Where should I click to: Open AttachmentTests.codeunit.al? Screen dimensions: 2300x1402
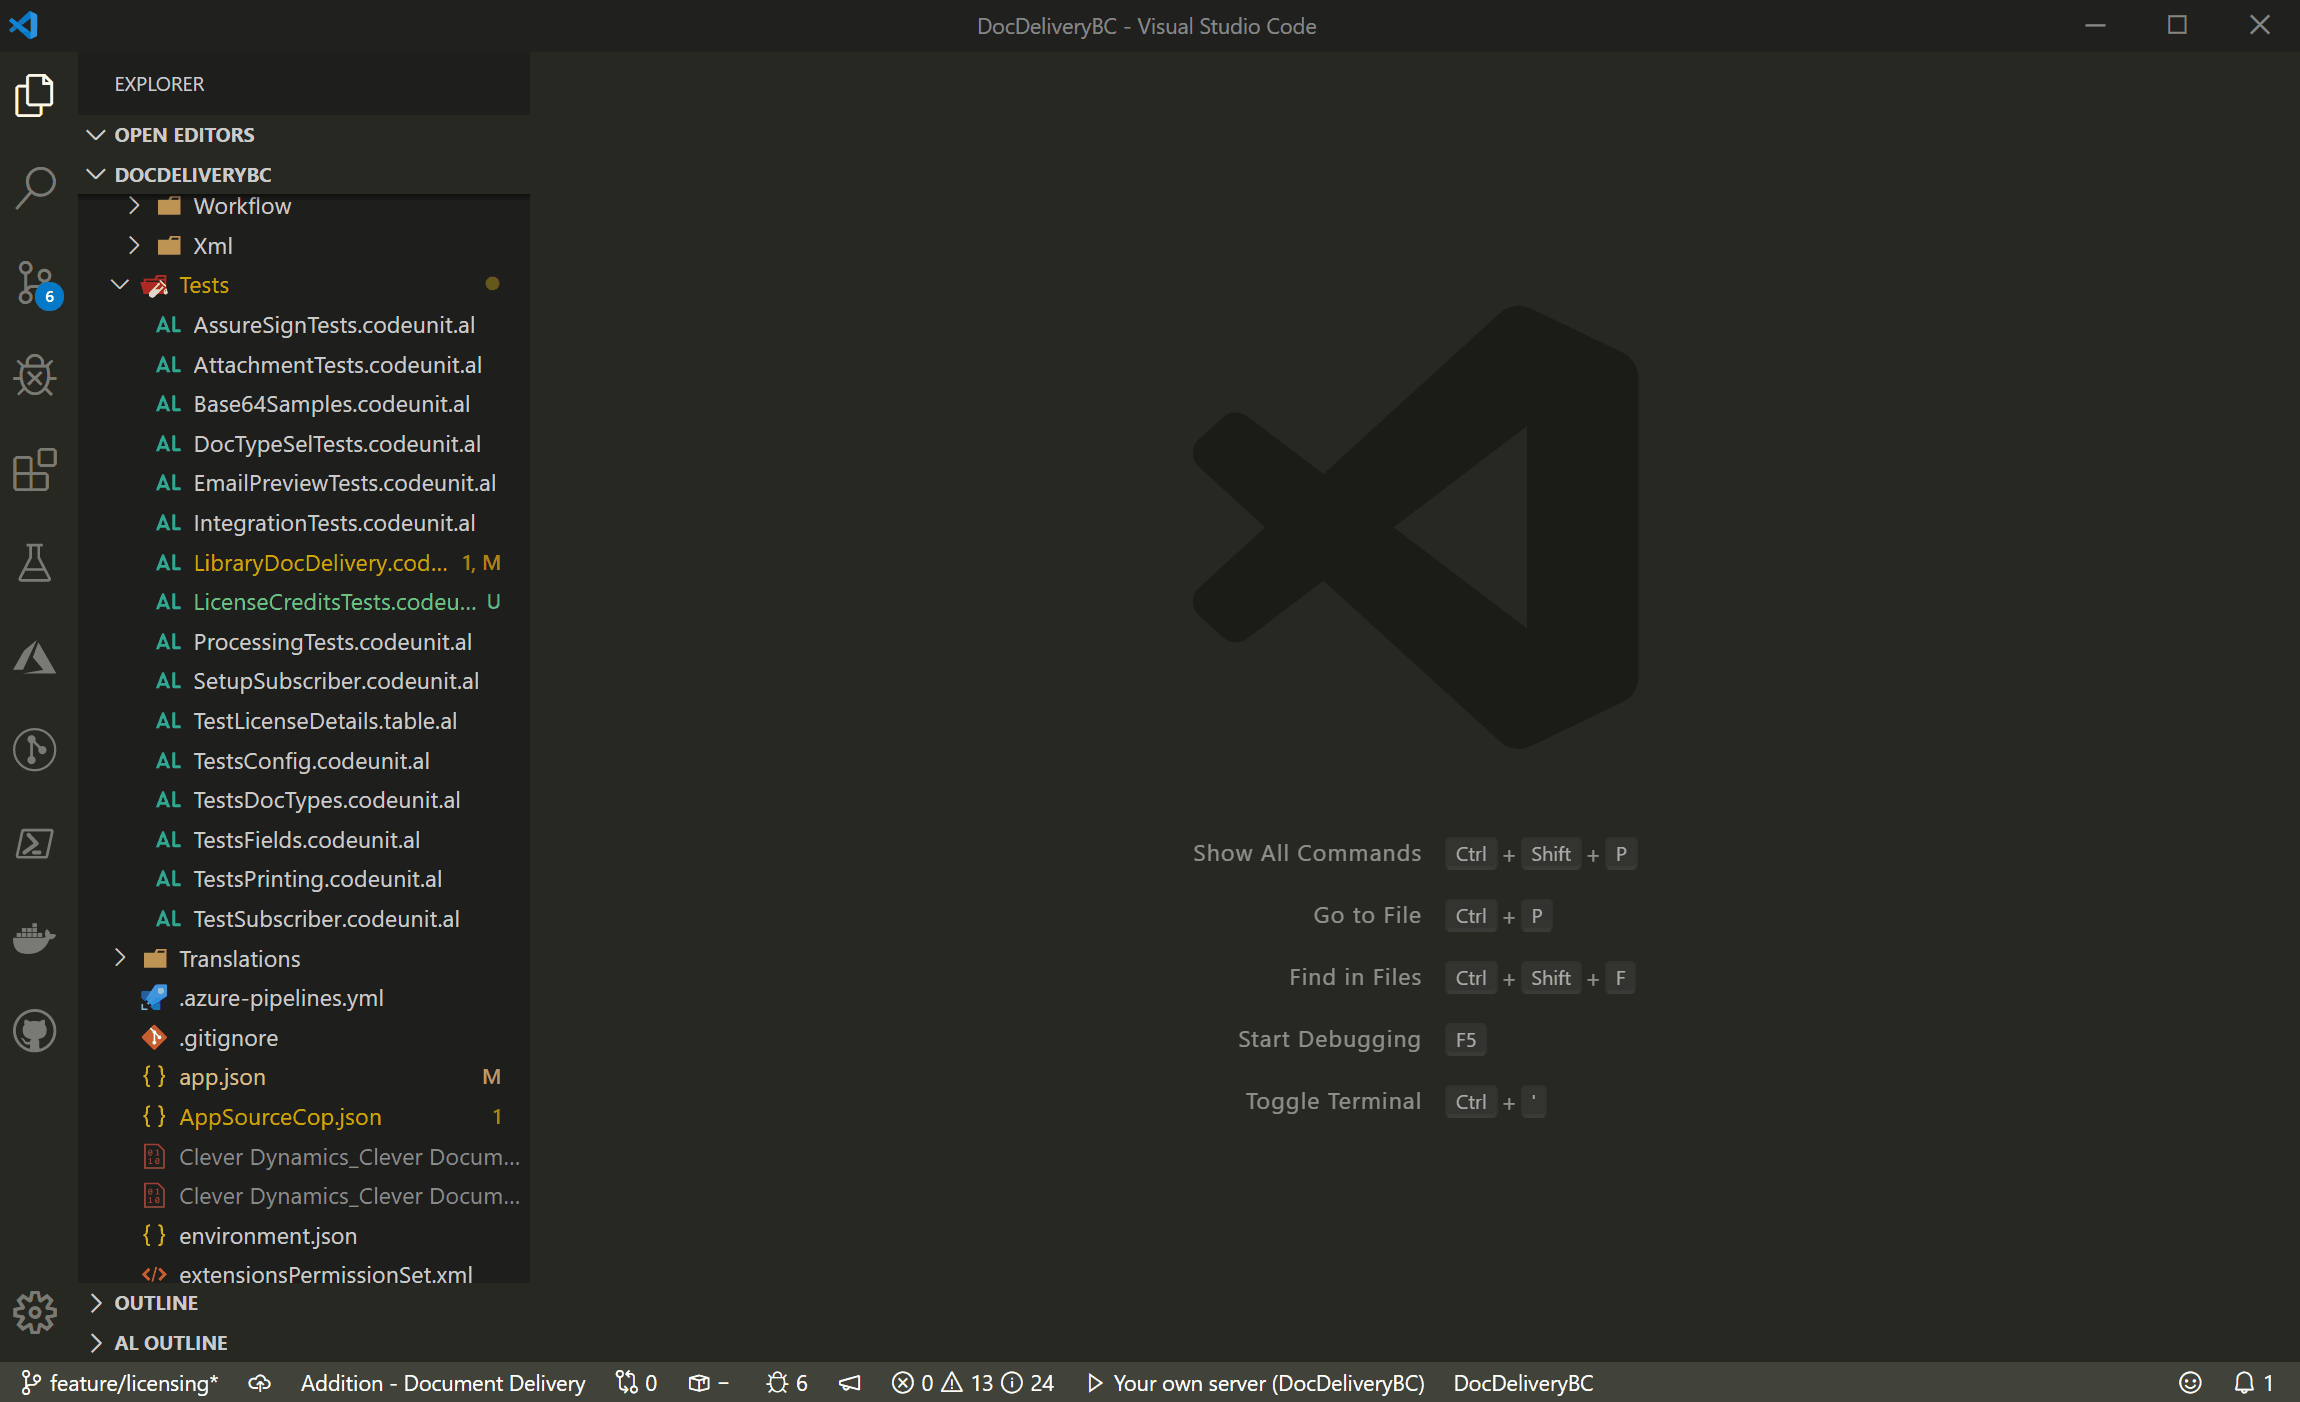point(304,365)
